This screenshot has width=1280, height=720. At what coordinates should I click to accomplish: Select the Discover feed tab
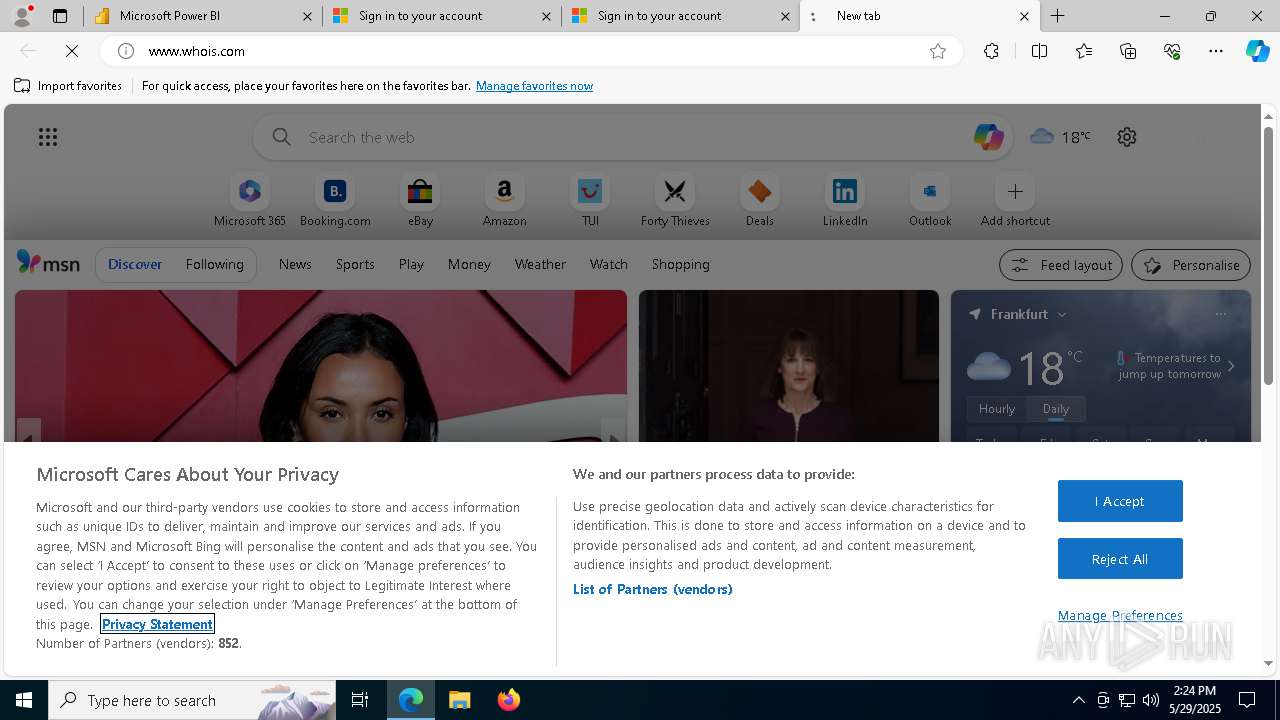[135, 264]
